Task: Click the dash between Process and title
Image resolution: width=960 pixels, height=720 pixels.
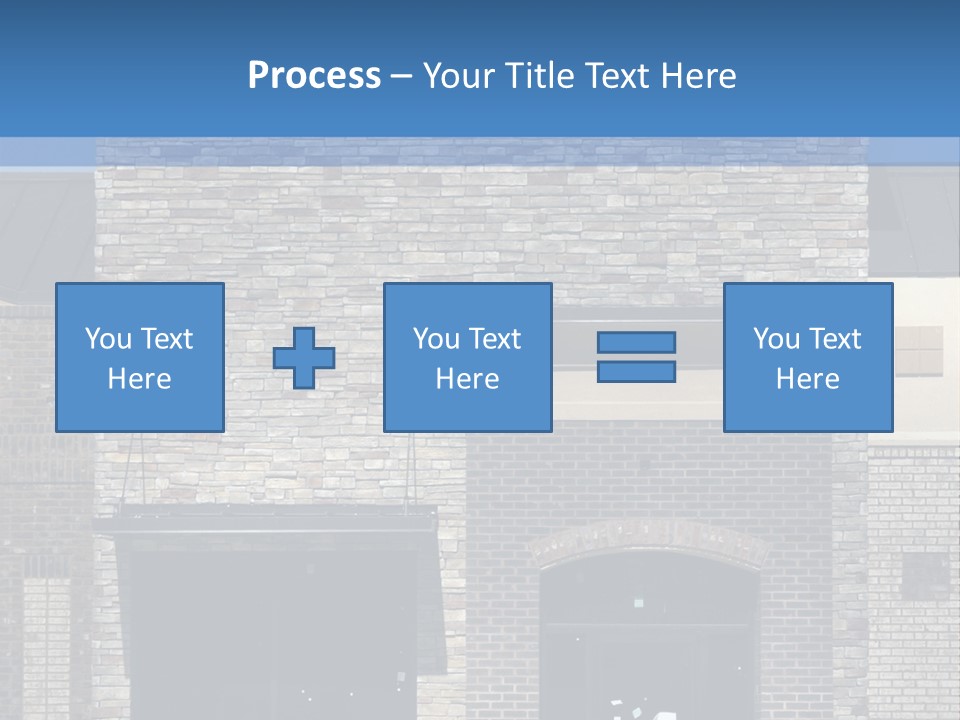Action: [x=401, y=75]
